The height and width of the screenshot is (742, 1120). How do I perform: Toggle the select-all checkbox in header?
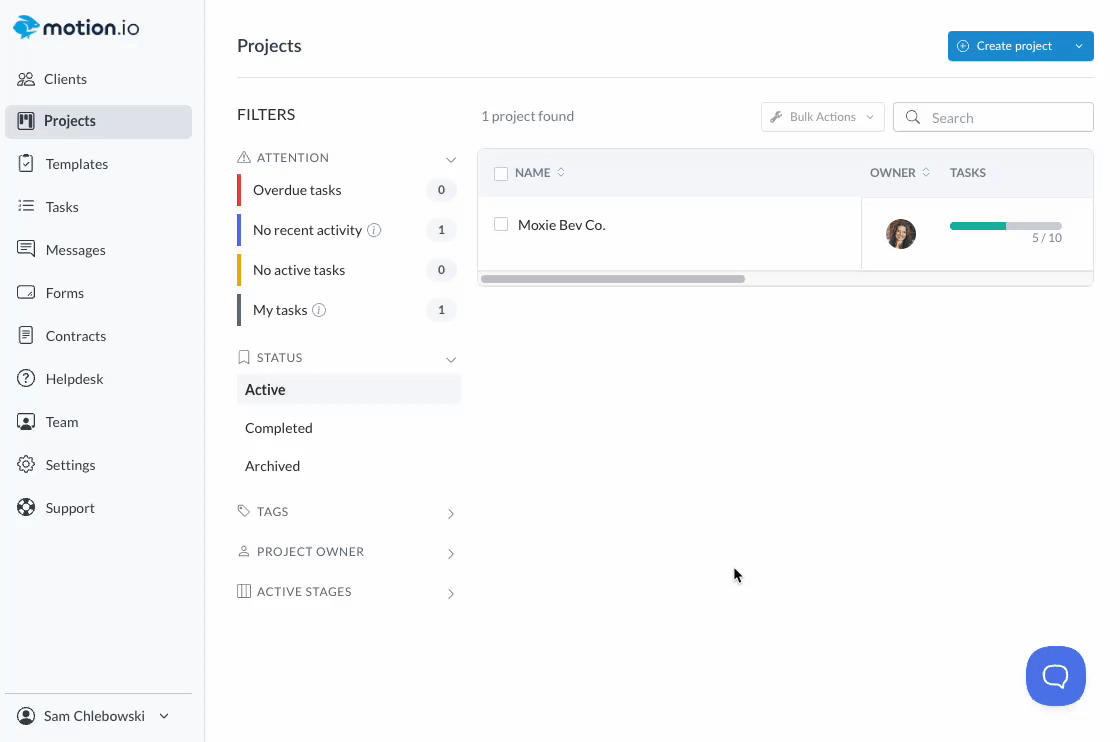(x=501, y=173)
